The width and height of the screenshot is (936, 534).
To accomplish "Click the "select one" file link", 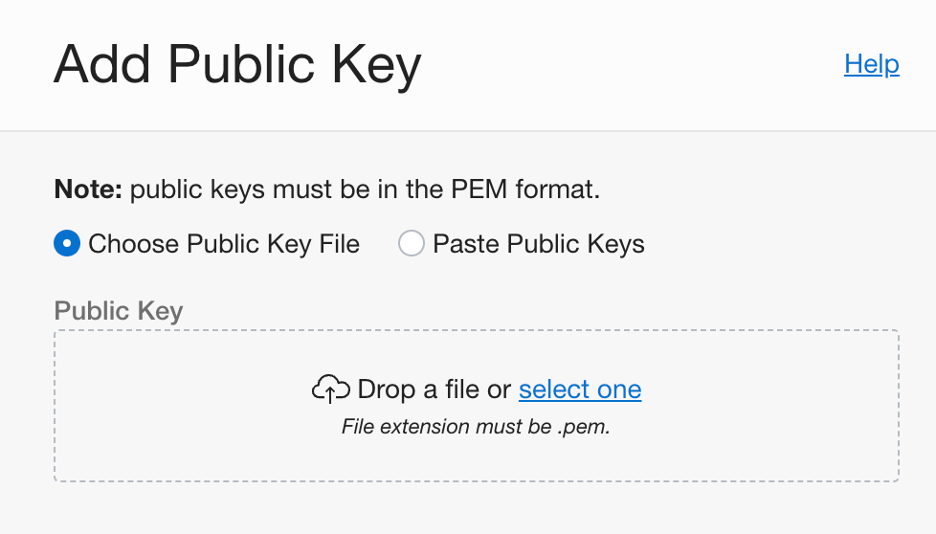I will [x=580, y=389].
